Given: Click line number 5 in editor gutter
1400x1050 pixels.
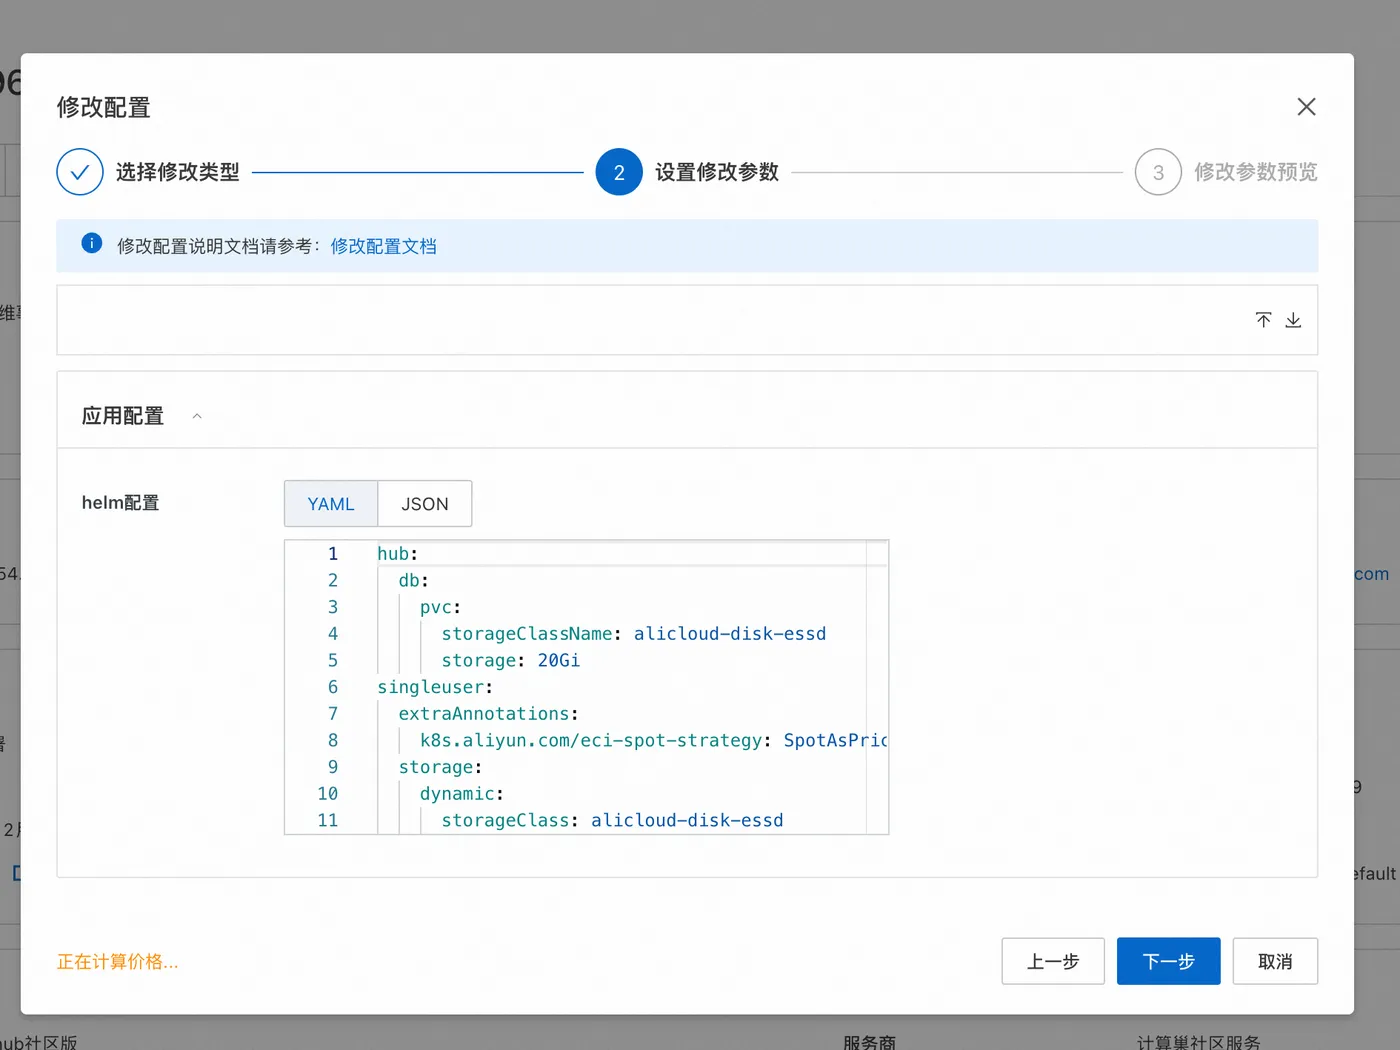Looking at the screenshot, I should [x=333, y=661].
